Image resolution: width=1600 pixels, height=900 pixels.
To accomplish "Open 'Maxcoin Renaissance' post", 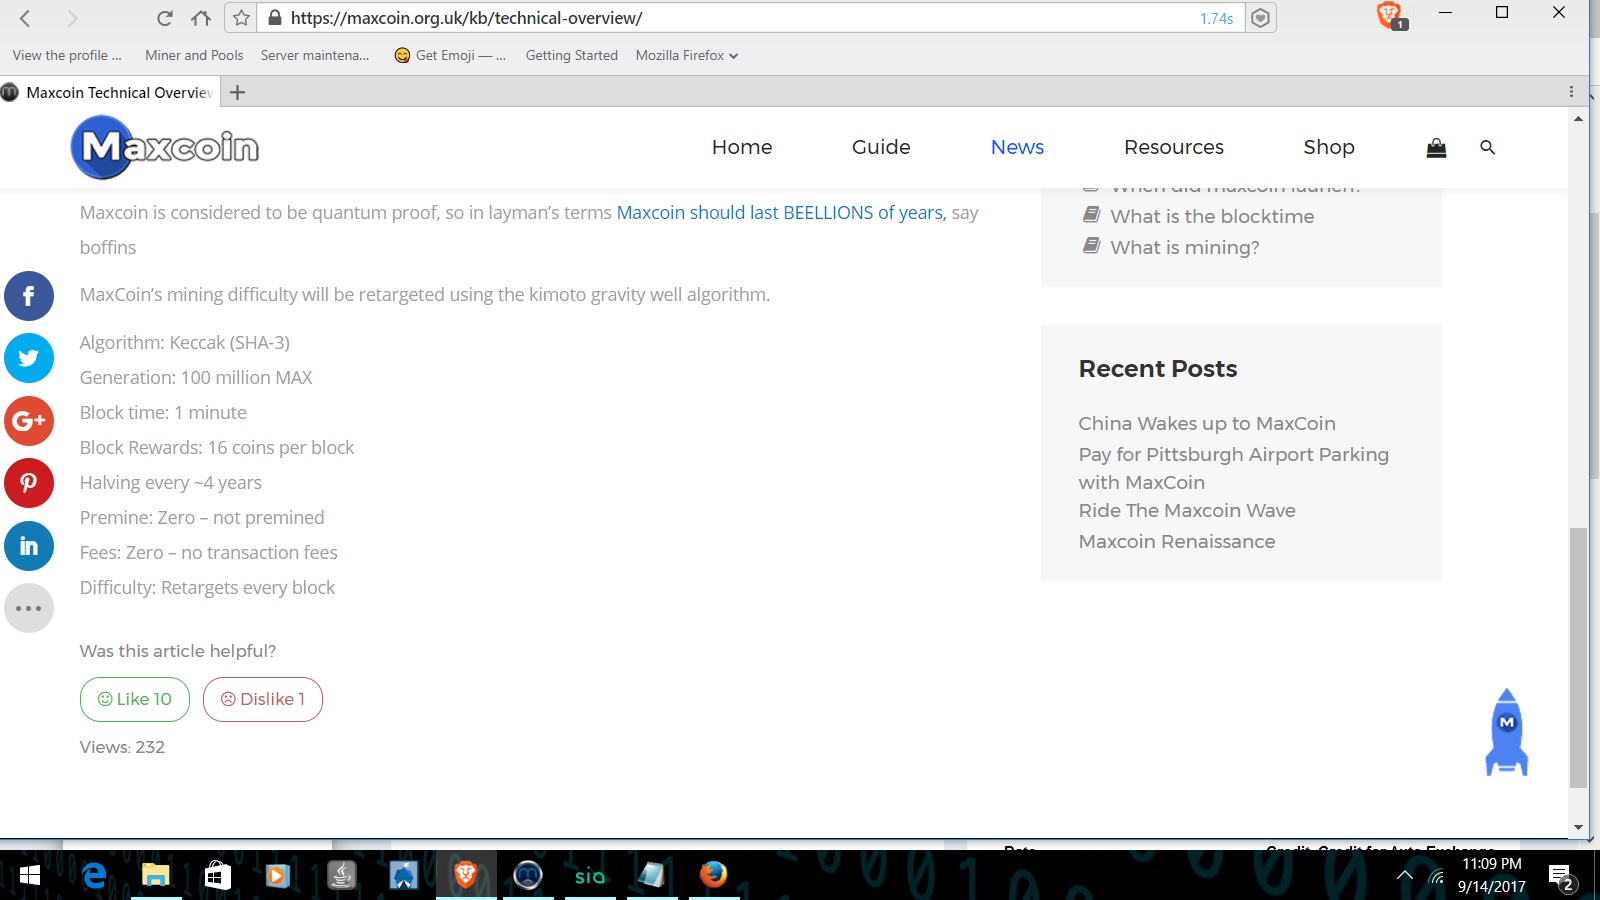I will coord(1177,541).
